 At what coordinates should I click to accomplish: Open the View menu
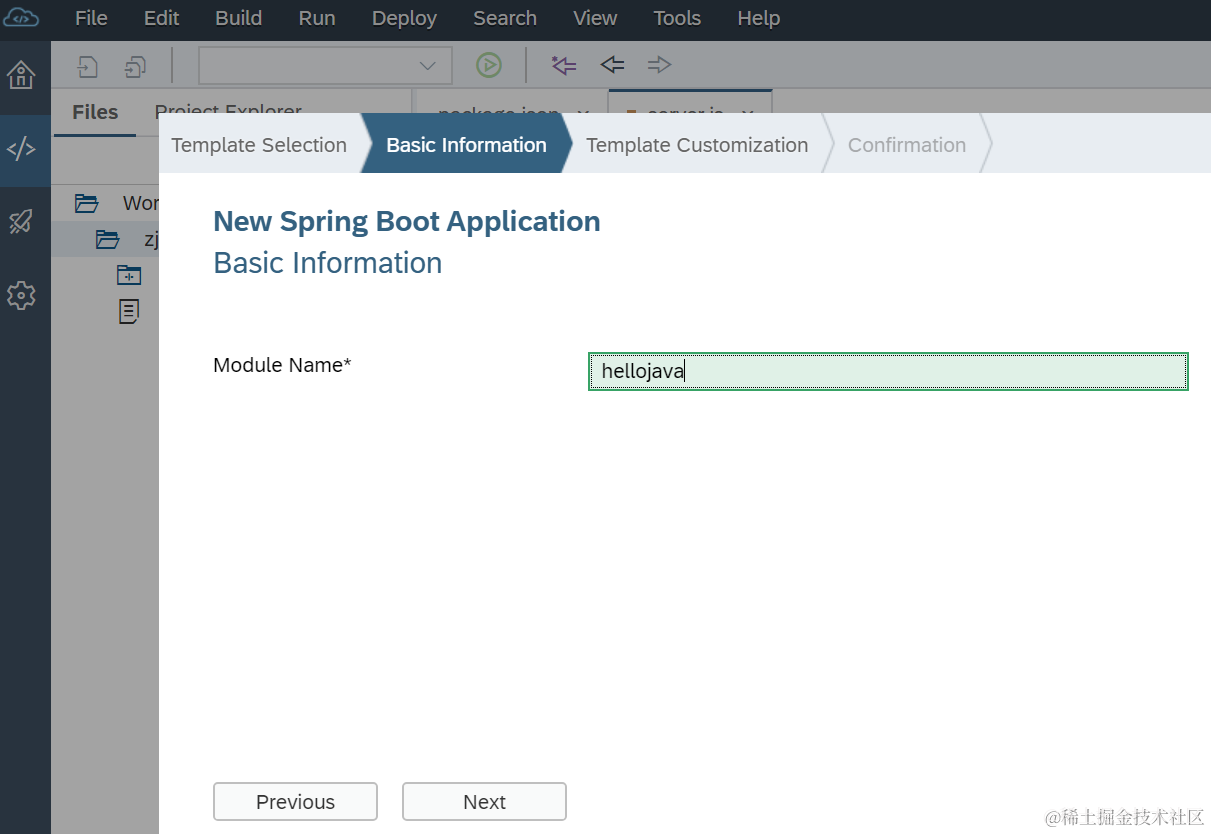pos(595,18)
